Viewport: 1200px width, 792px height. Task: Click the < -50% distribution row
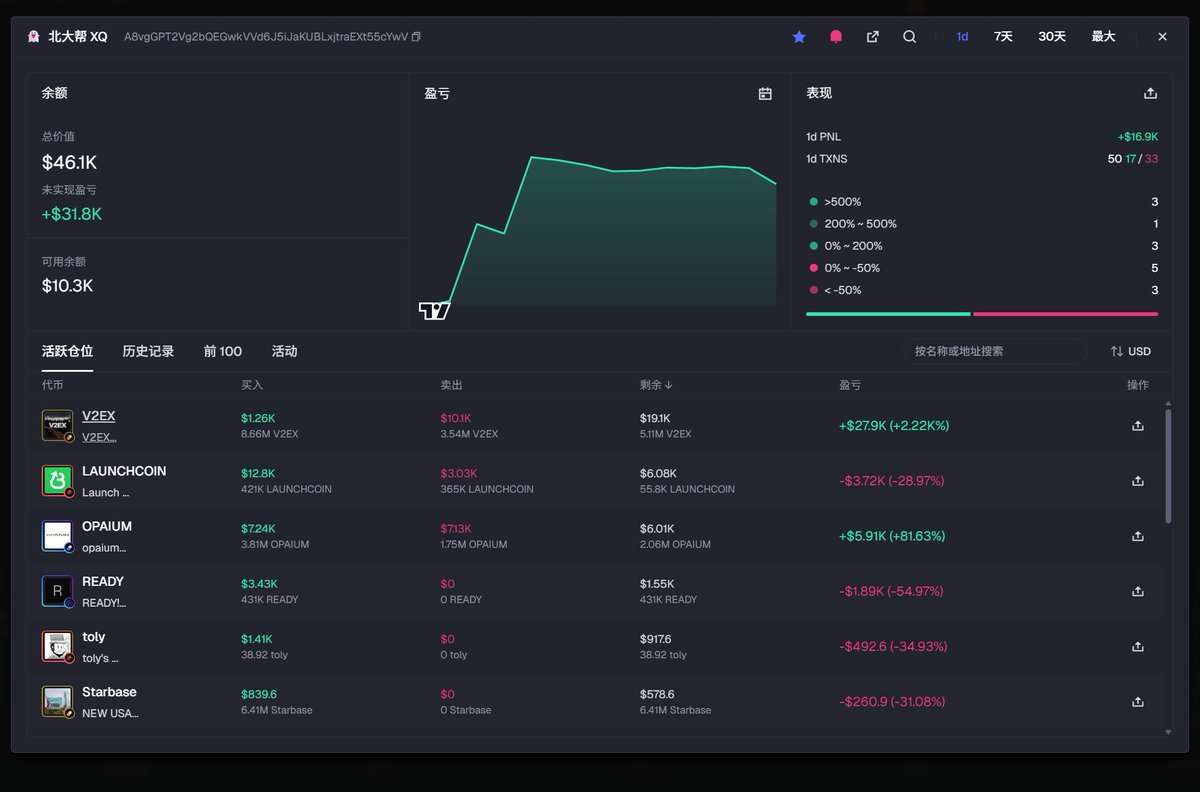[x=982, y=290]
